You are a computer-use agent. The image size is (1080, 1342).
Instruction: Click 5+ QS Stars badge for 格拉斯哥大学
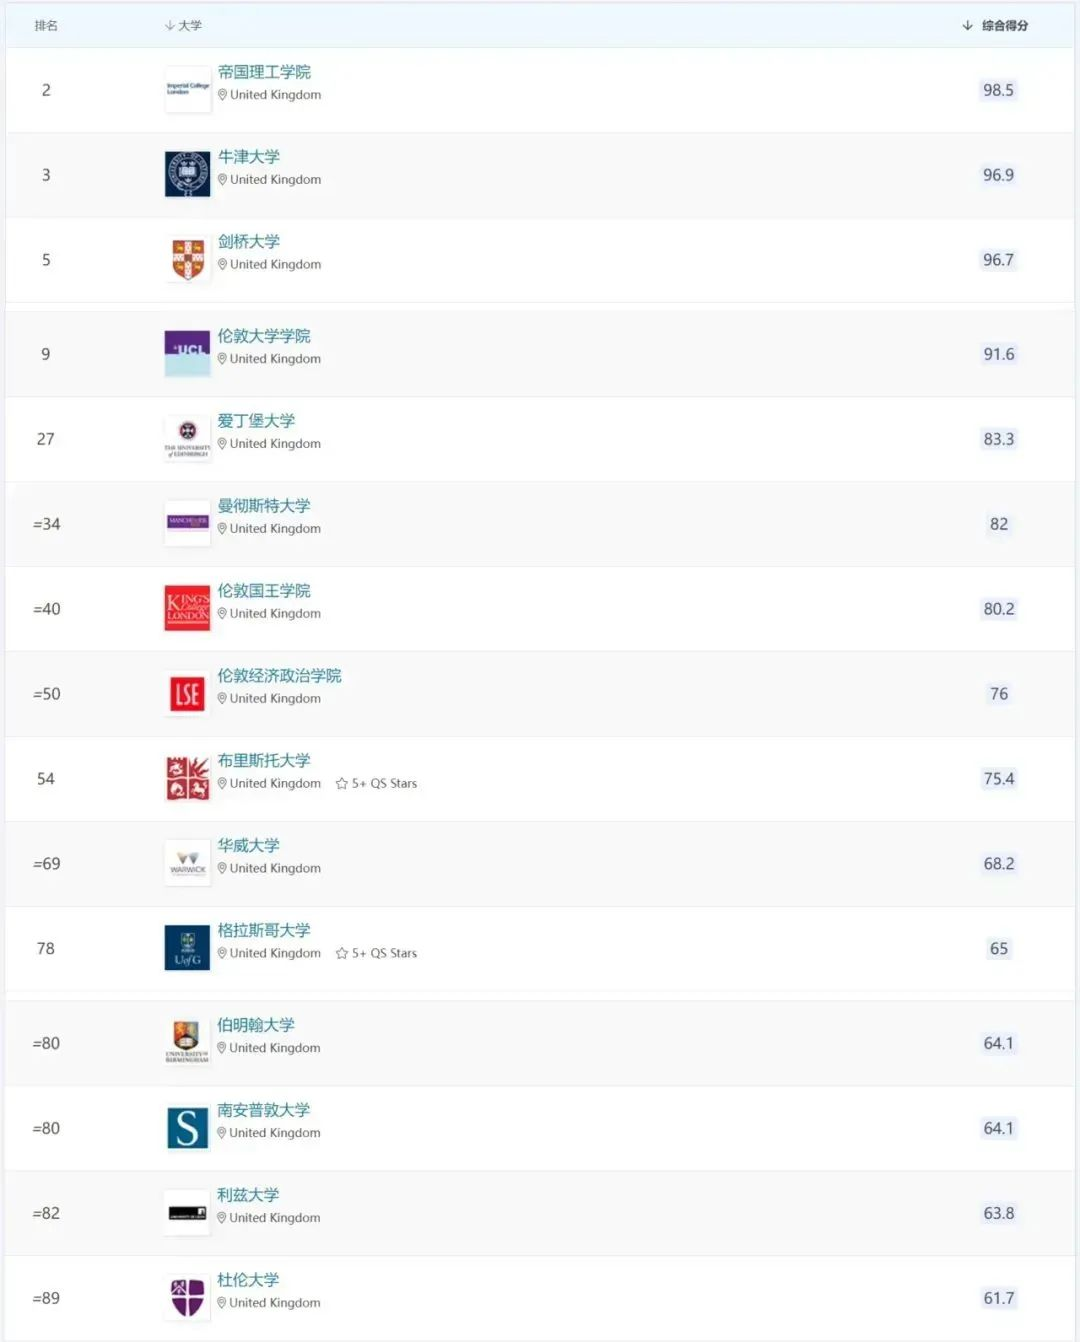(376, 953)
